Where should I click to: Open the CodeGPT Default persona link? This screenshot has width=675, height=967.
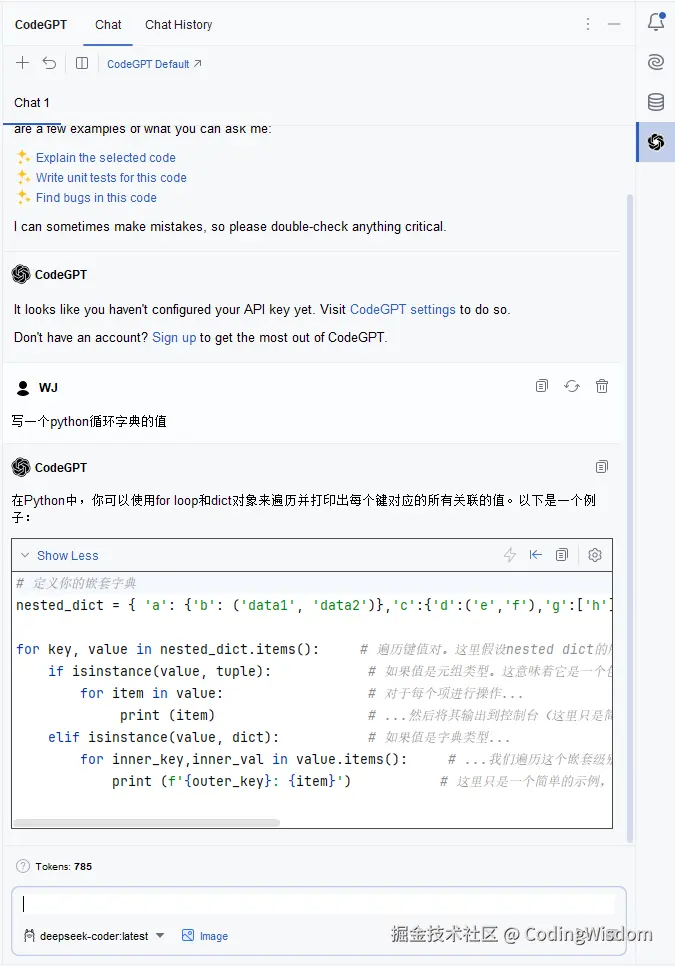click(x=154, y=64)
